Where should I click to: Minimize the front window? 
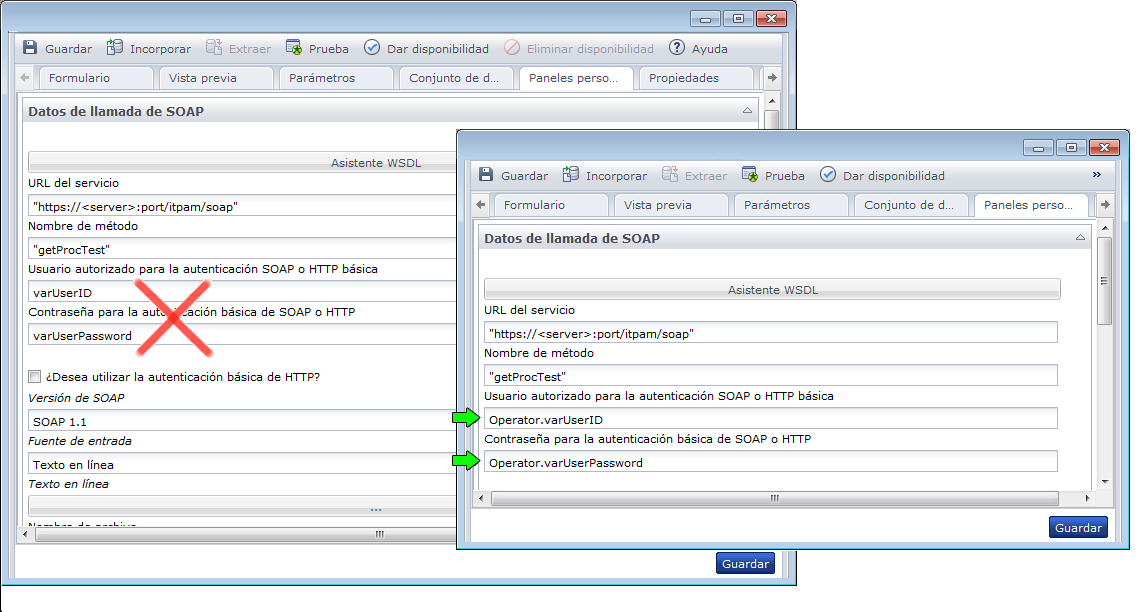point(1038,148)
